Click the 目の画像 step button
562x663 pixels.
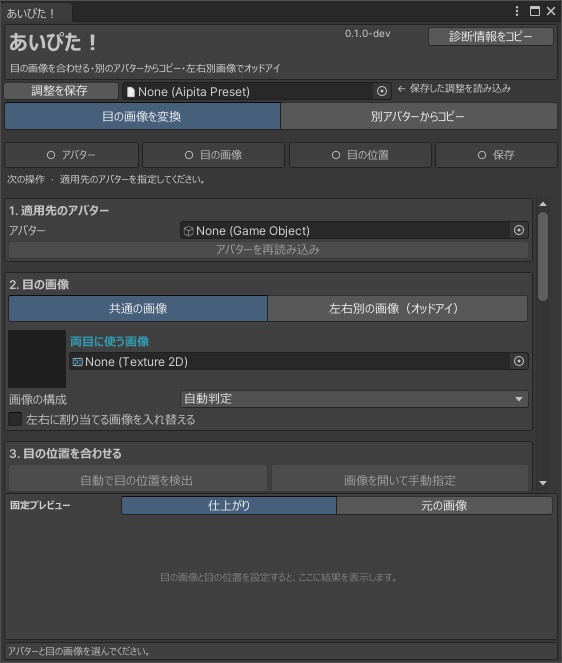214,155
